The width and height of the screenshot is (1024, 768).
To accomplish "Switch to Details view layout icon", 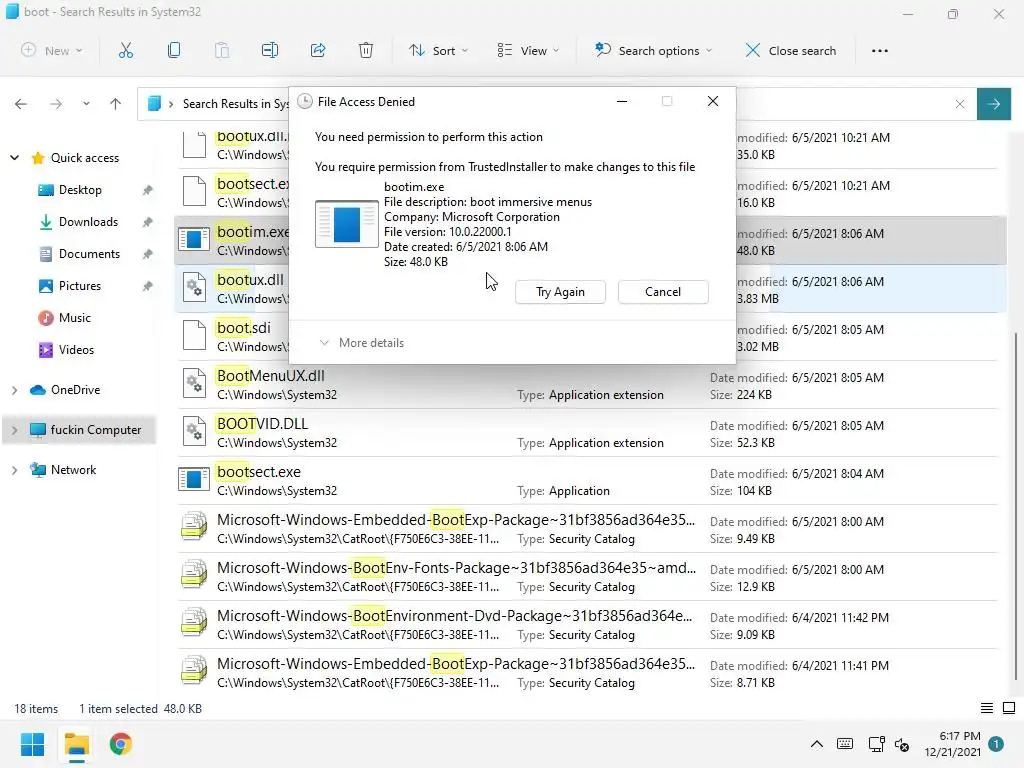I will [987, 708].
